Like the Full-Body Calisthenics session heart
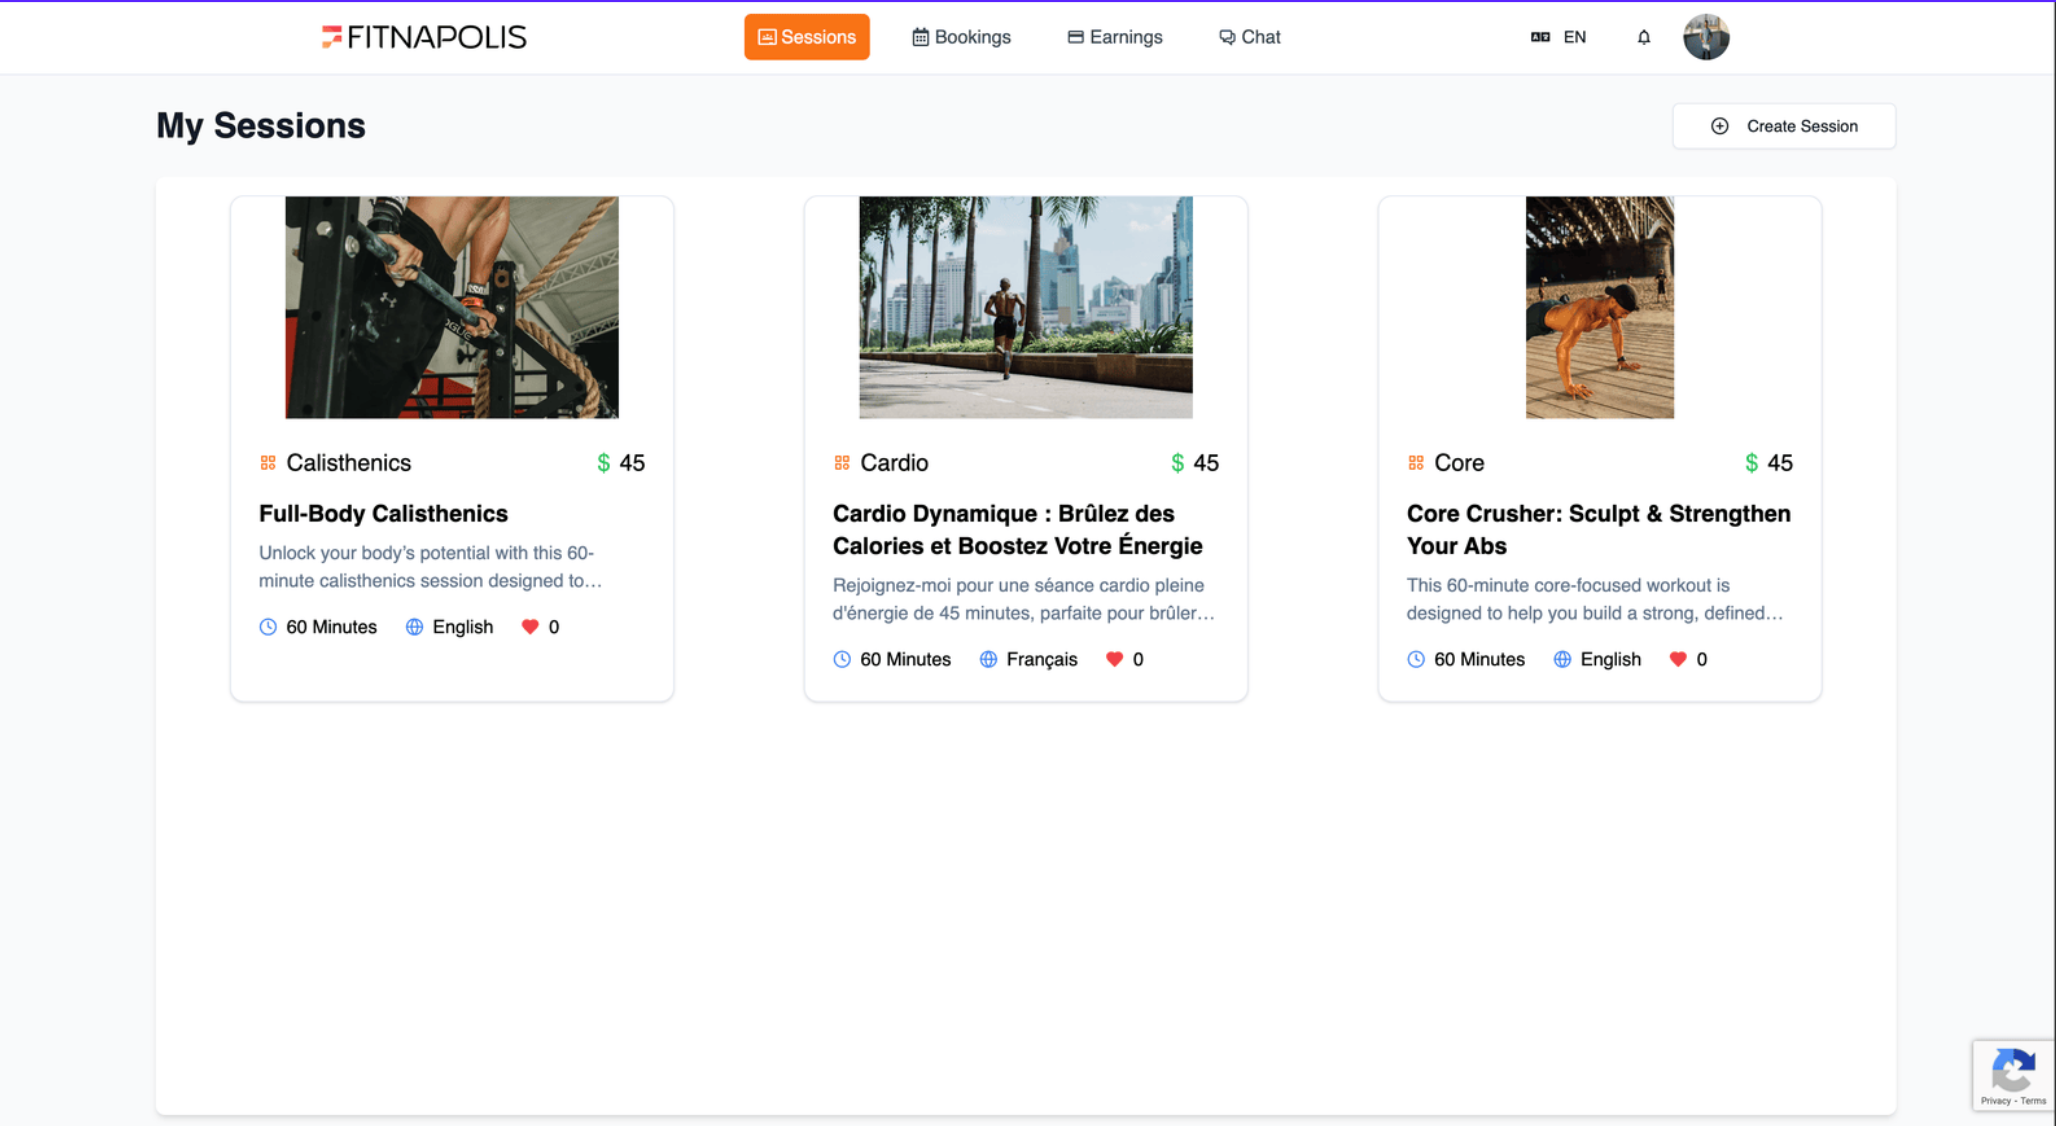This screenshot has height=1126, width=2056. point(530,627)
